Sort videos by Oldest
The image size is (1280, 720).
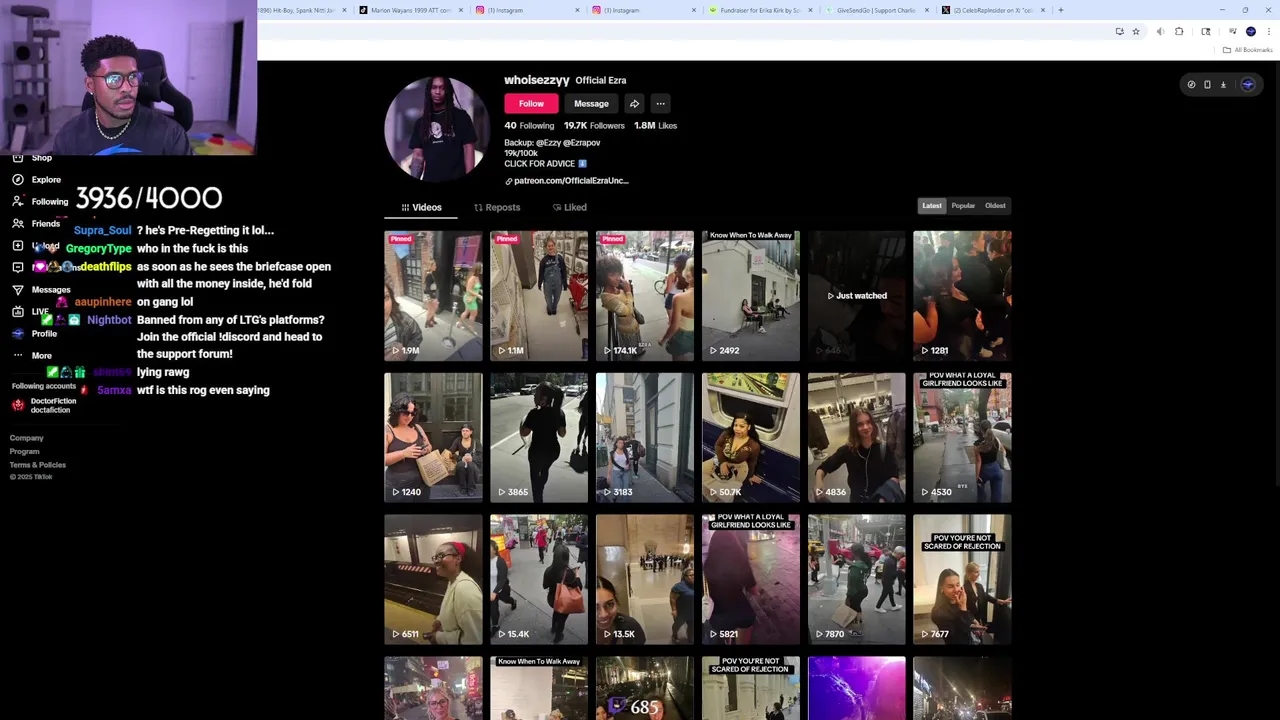(x=995, y=206)
